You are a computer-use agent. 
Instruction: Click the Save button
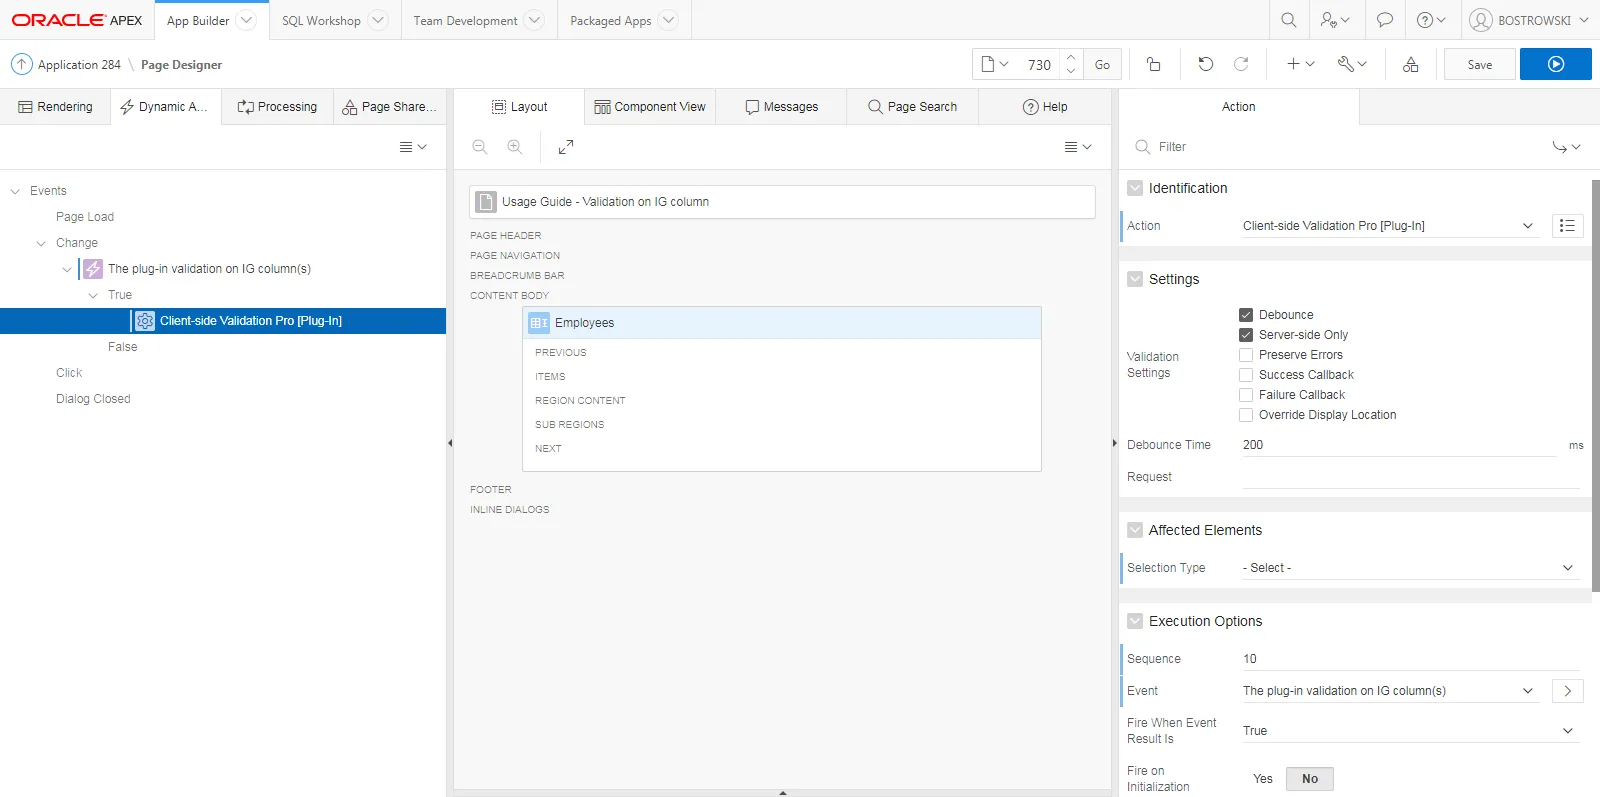pos(1479,64)
